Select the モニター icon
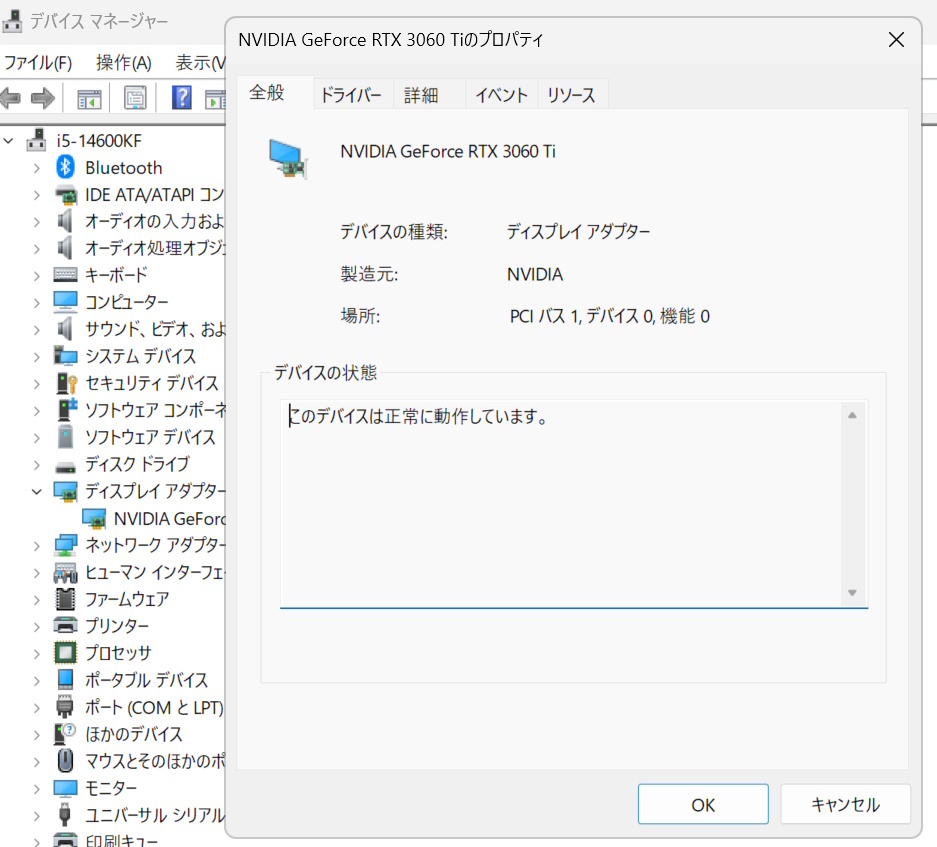The width and height of the screenshot is (937, 847). pos(65,788)
